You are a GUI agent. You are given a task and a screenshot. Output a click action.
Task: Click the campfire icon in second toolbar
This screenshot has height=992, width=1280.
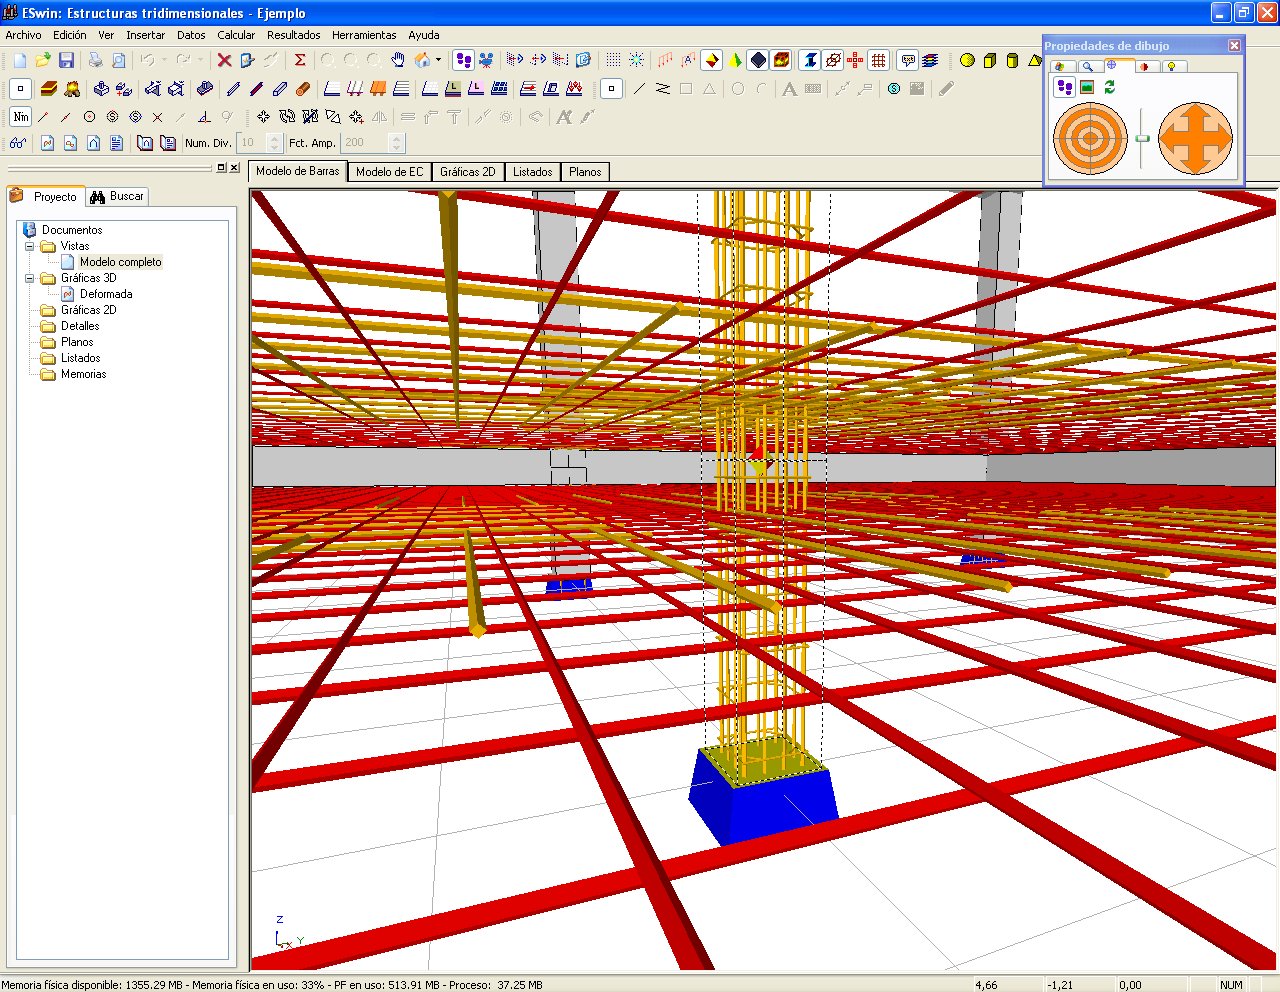click(x=72, y=89)
